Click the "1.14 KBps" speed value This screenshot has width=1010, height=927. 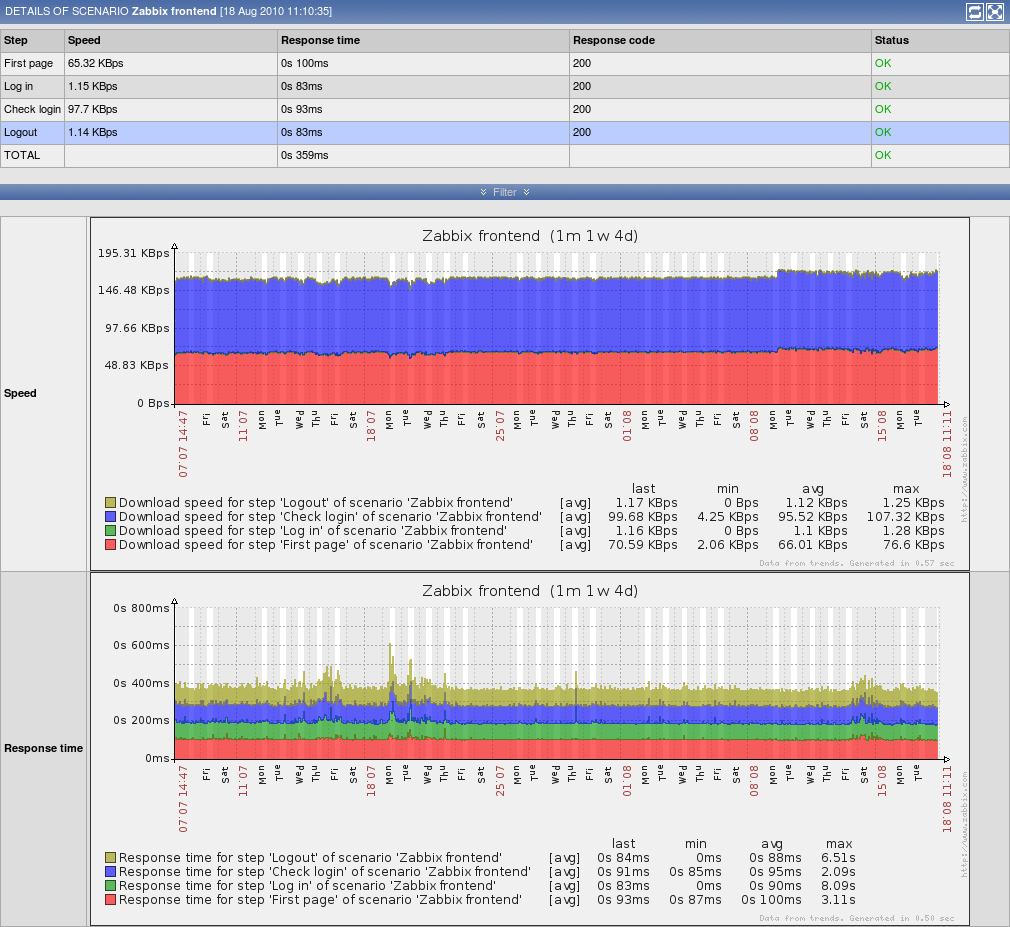(93, 132)
